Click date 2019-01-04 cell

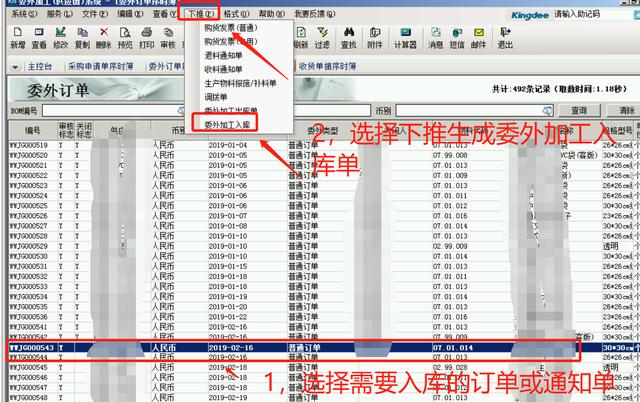coord(228,145)
